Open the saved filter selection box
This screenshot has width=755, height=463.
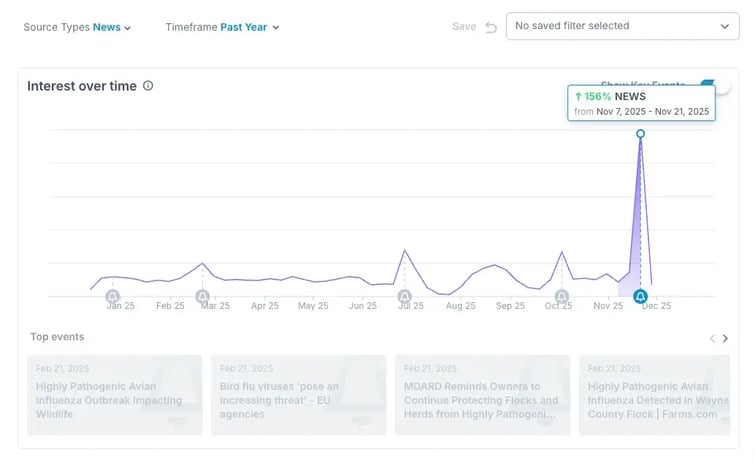(x=622, y=26)
